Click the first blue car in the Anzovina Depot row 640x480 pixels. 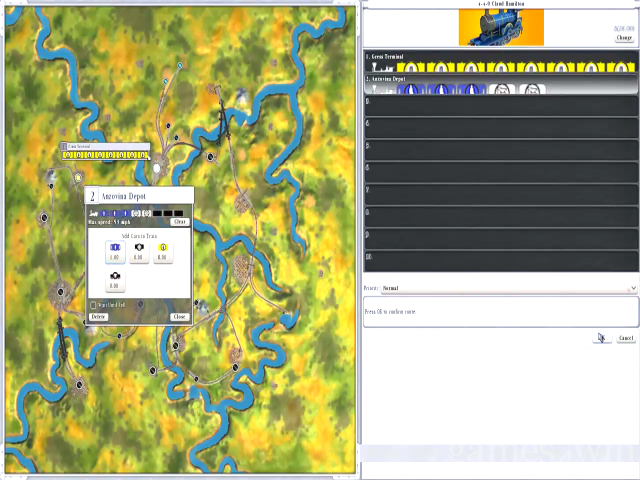click(x=405, y=89)
